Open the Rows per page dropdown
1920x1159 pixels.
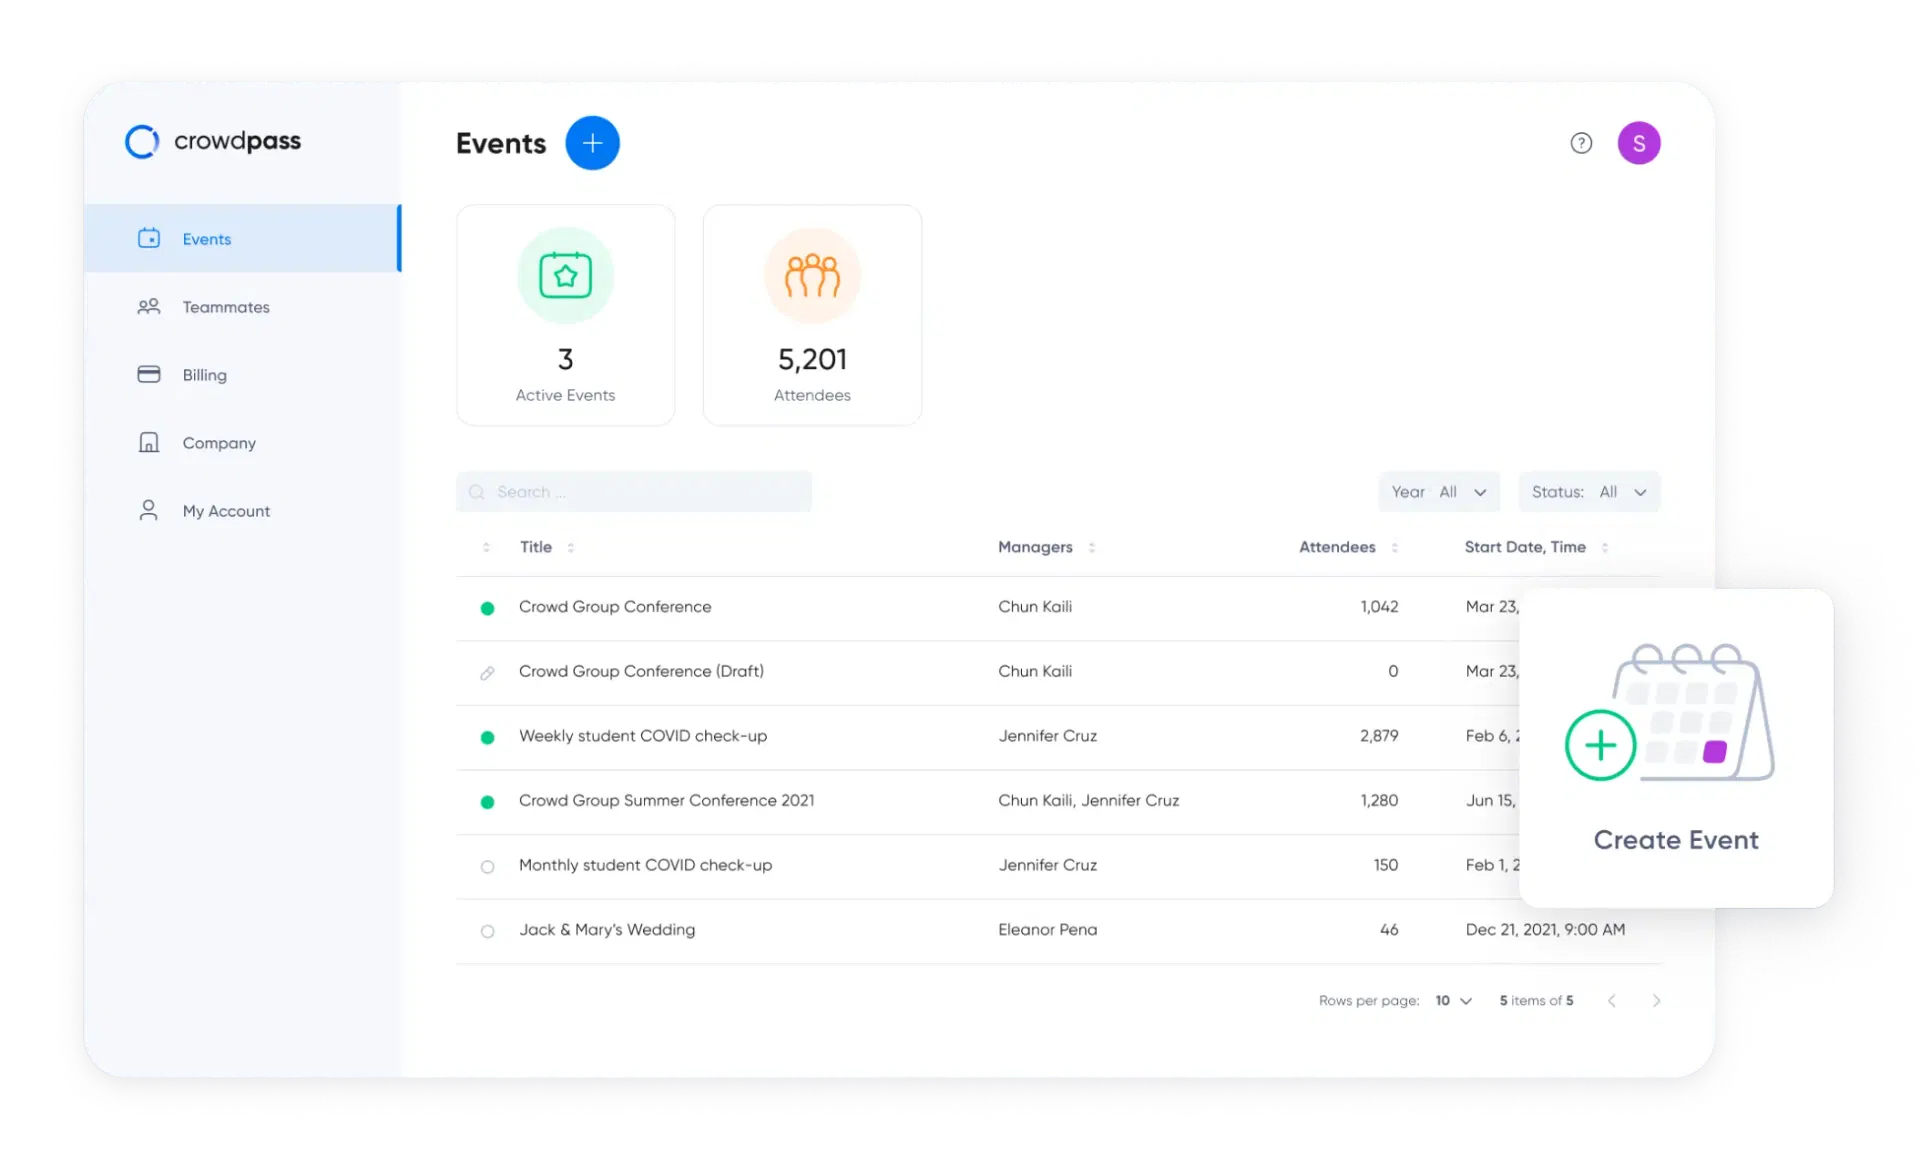point(1452,1000)
